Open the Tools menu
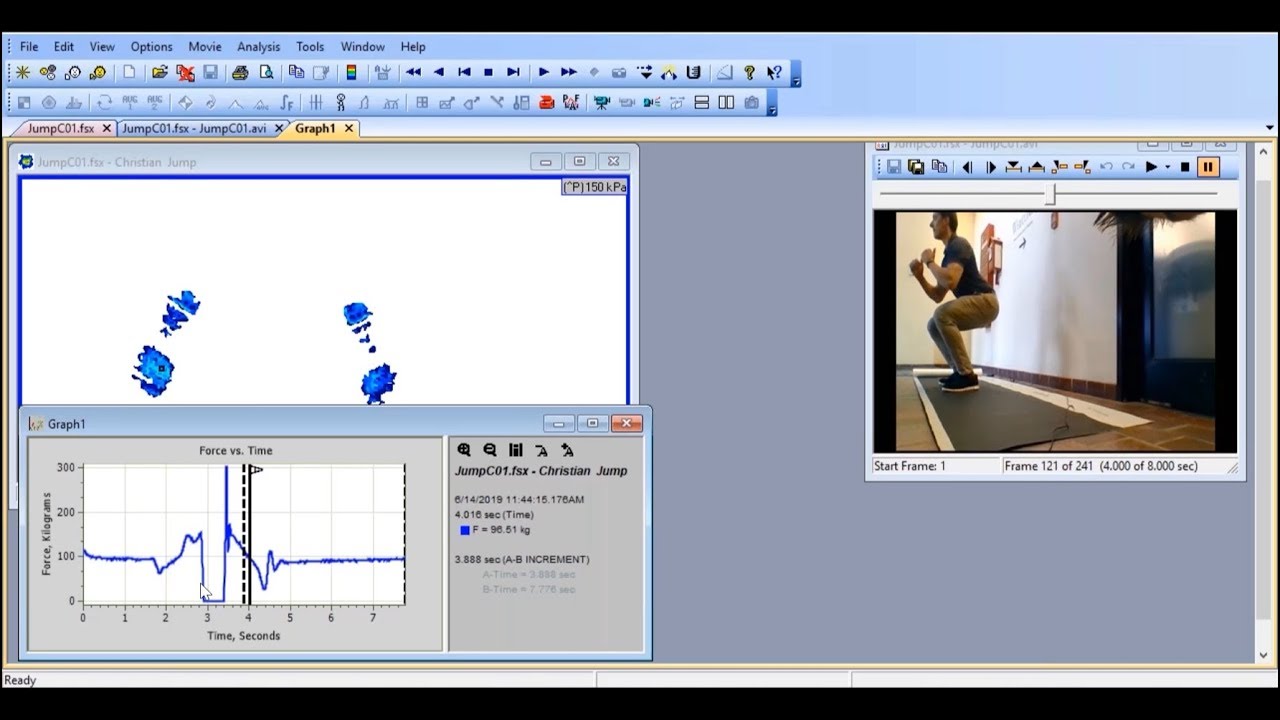The image size is (1280, 720). click(x=310, y=46)
